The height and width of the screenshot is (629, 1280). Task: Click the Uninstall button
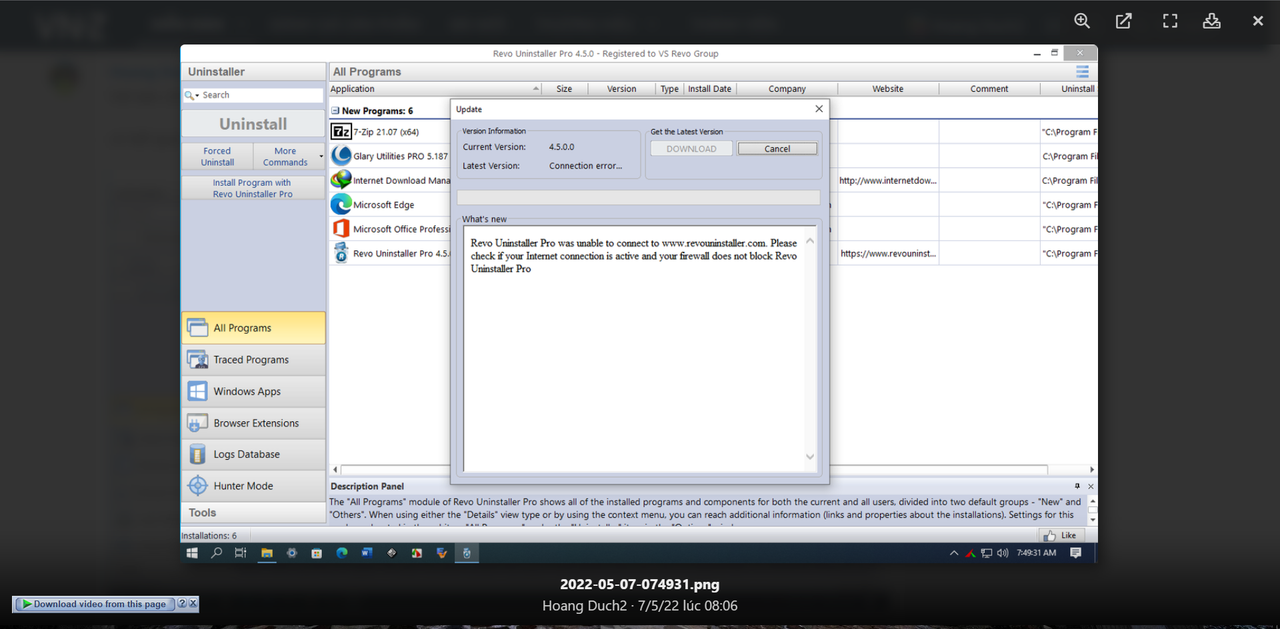point(254,124)
